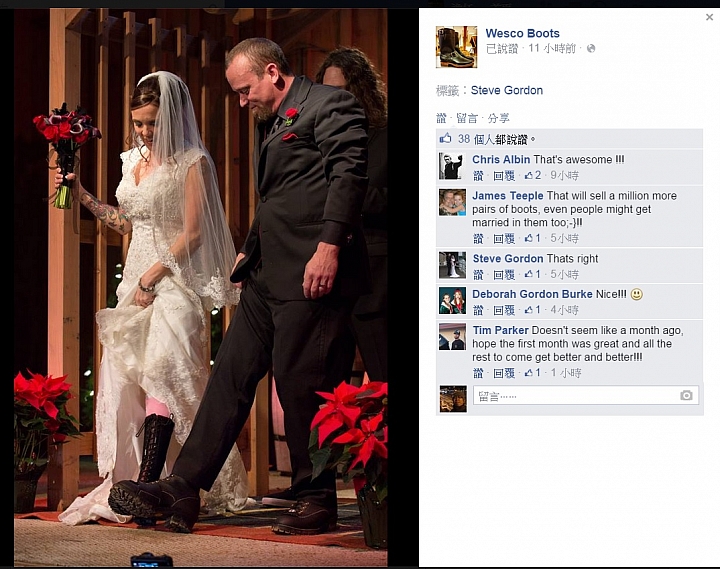Click the camera icon in comment box
Image resolution: width=720 pixels, height=569 pixels.
tap(686, 395)
